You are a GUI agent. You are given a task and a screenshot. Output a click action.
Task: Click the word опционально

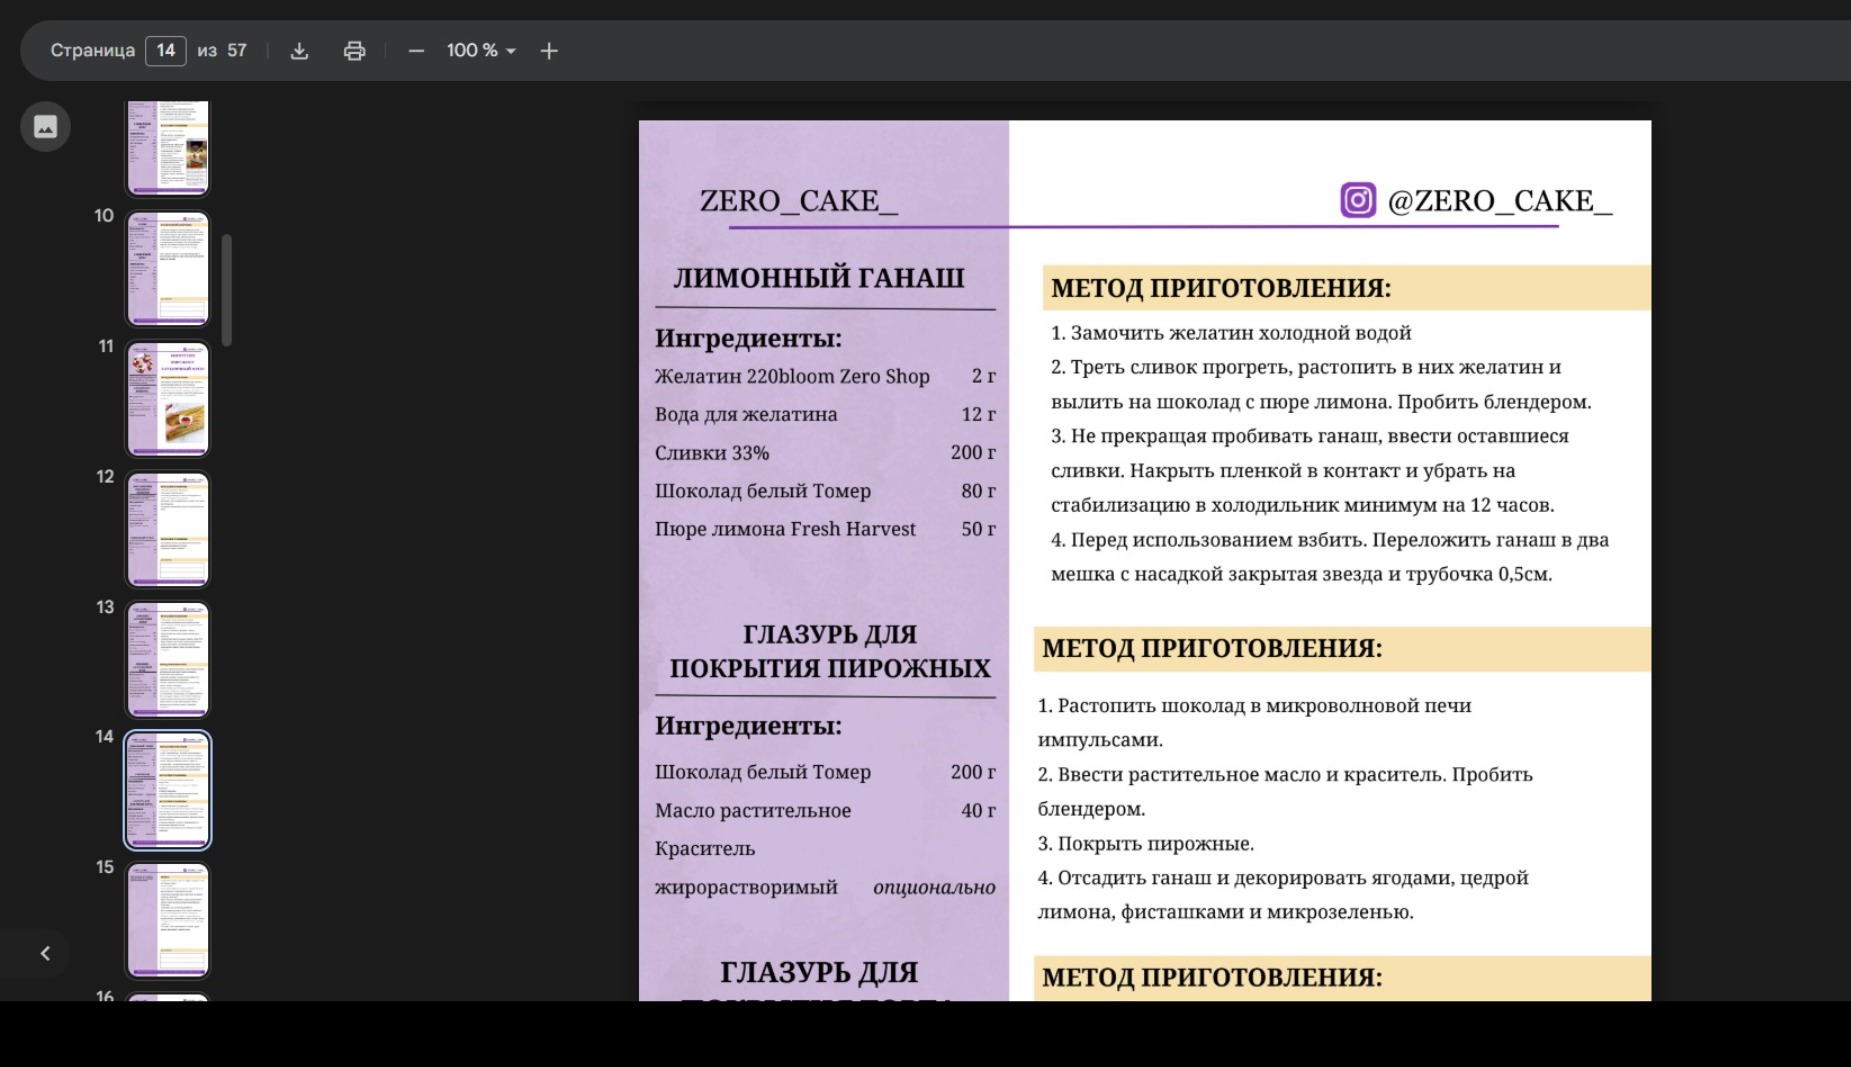point(934,887)
